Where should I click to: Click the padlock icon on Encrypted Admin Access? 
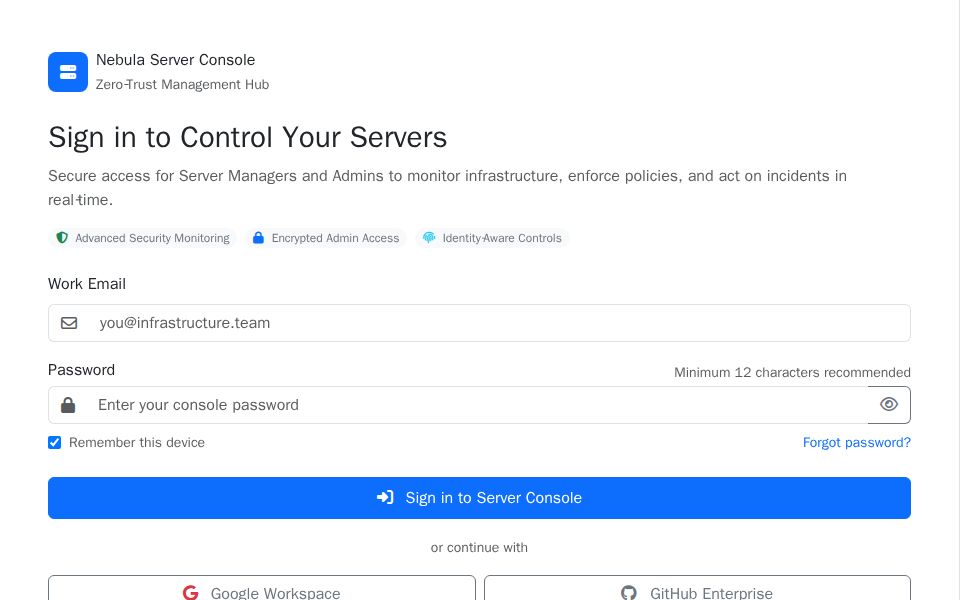tap(258, 238)
